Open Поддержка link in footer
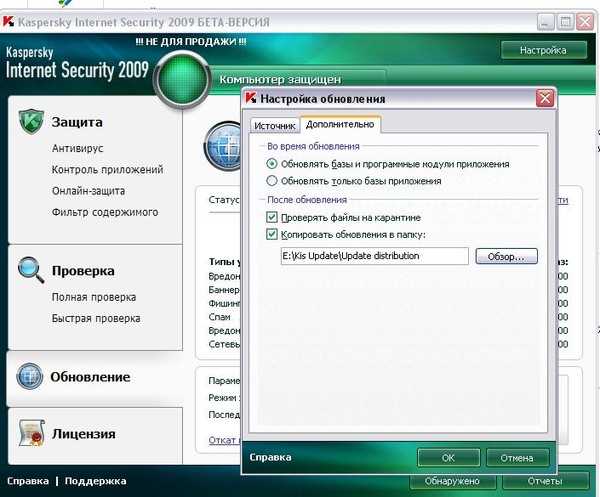This screenshot has width=600, height=497. pyautogui.click(x=95, y=481)
